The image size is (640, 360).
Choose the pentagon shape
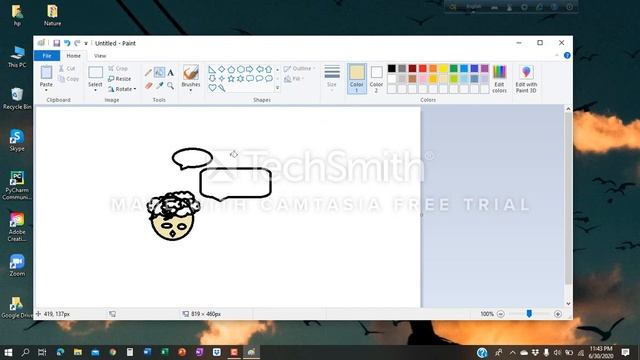(x=231, y=69)
